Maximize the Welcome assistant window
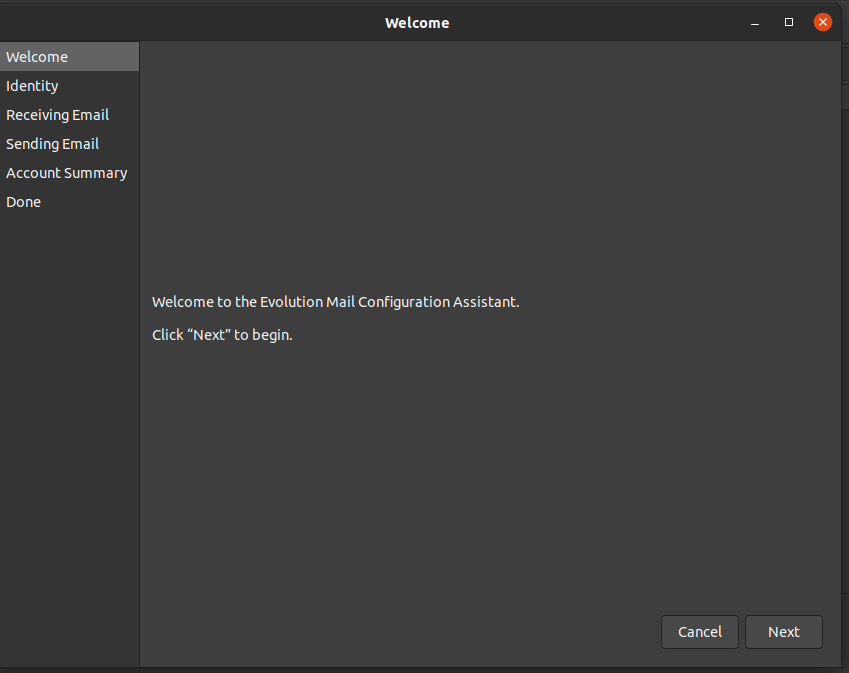 (x=789, y=22)
